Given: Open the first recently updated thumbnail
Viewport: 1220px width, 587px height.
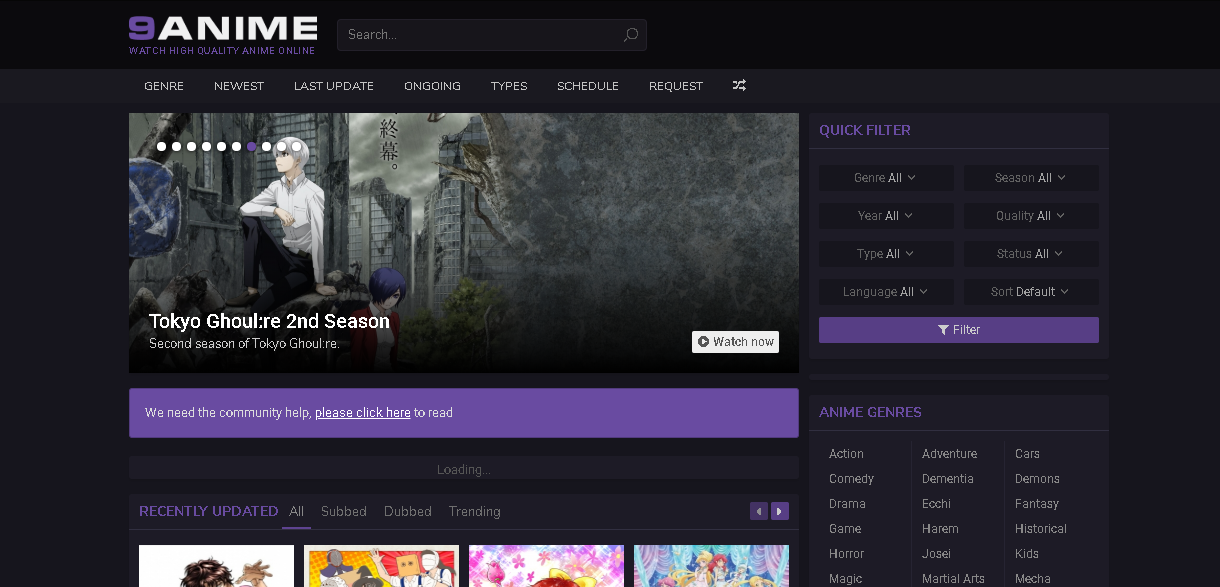Looking at the screenshot, I should 216,566.
